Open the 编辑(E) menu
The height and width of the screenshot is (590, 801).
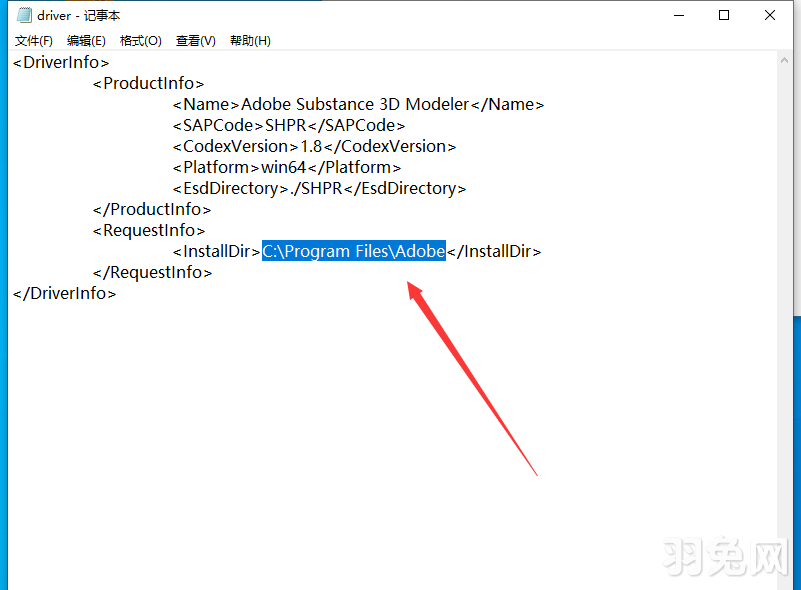coord(86,40)
